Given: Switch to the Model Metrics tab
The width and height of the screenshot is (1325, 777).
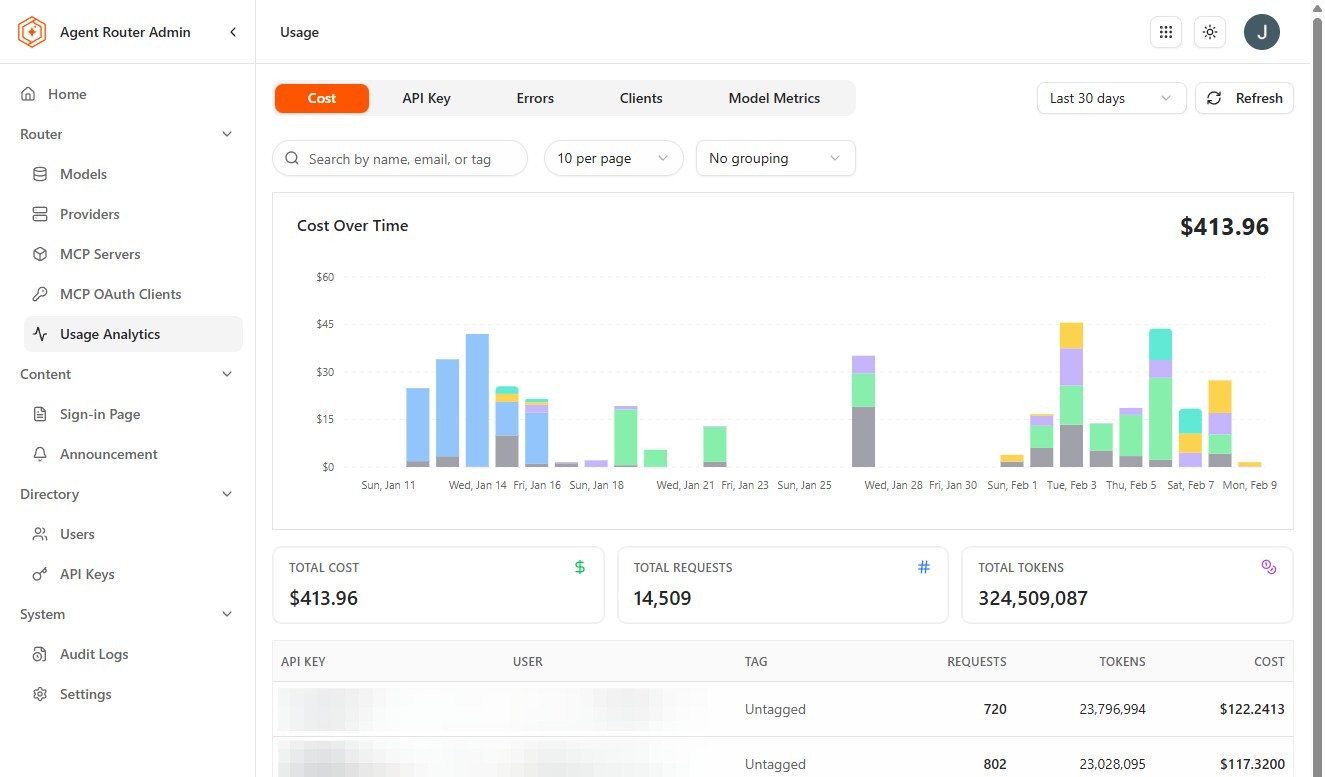Looking at the screenshot, I should click(774, 98).
